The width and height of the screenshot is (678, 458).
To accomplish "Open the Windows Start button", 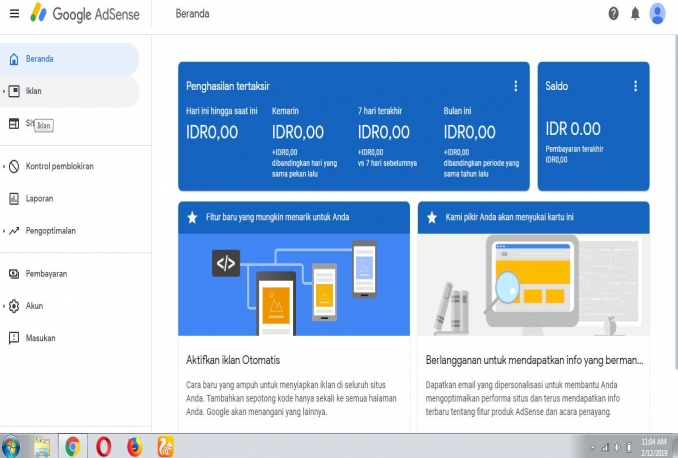I will [13, 446].
